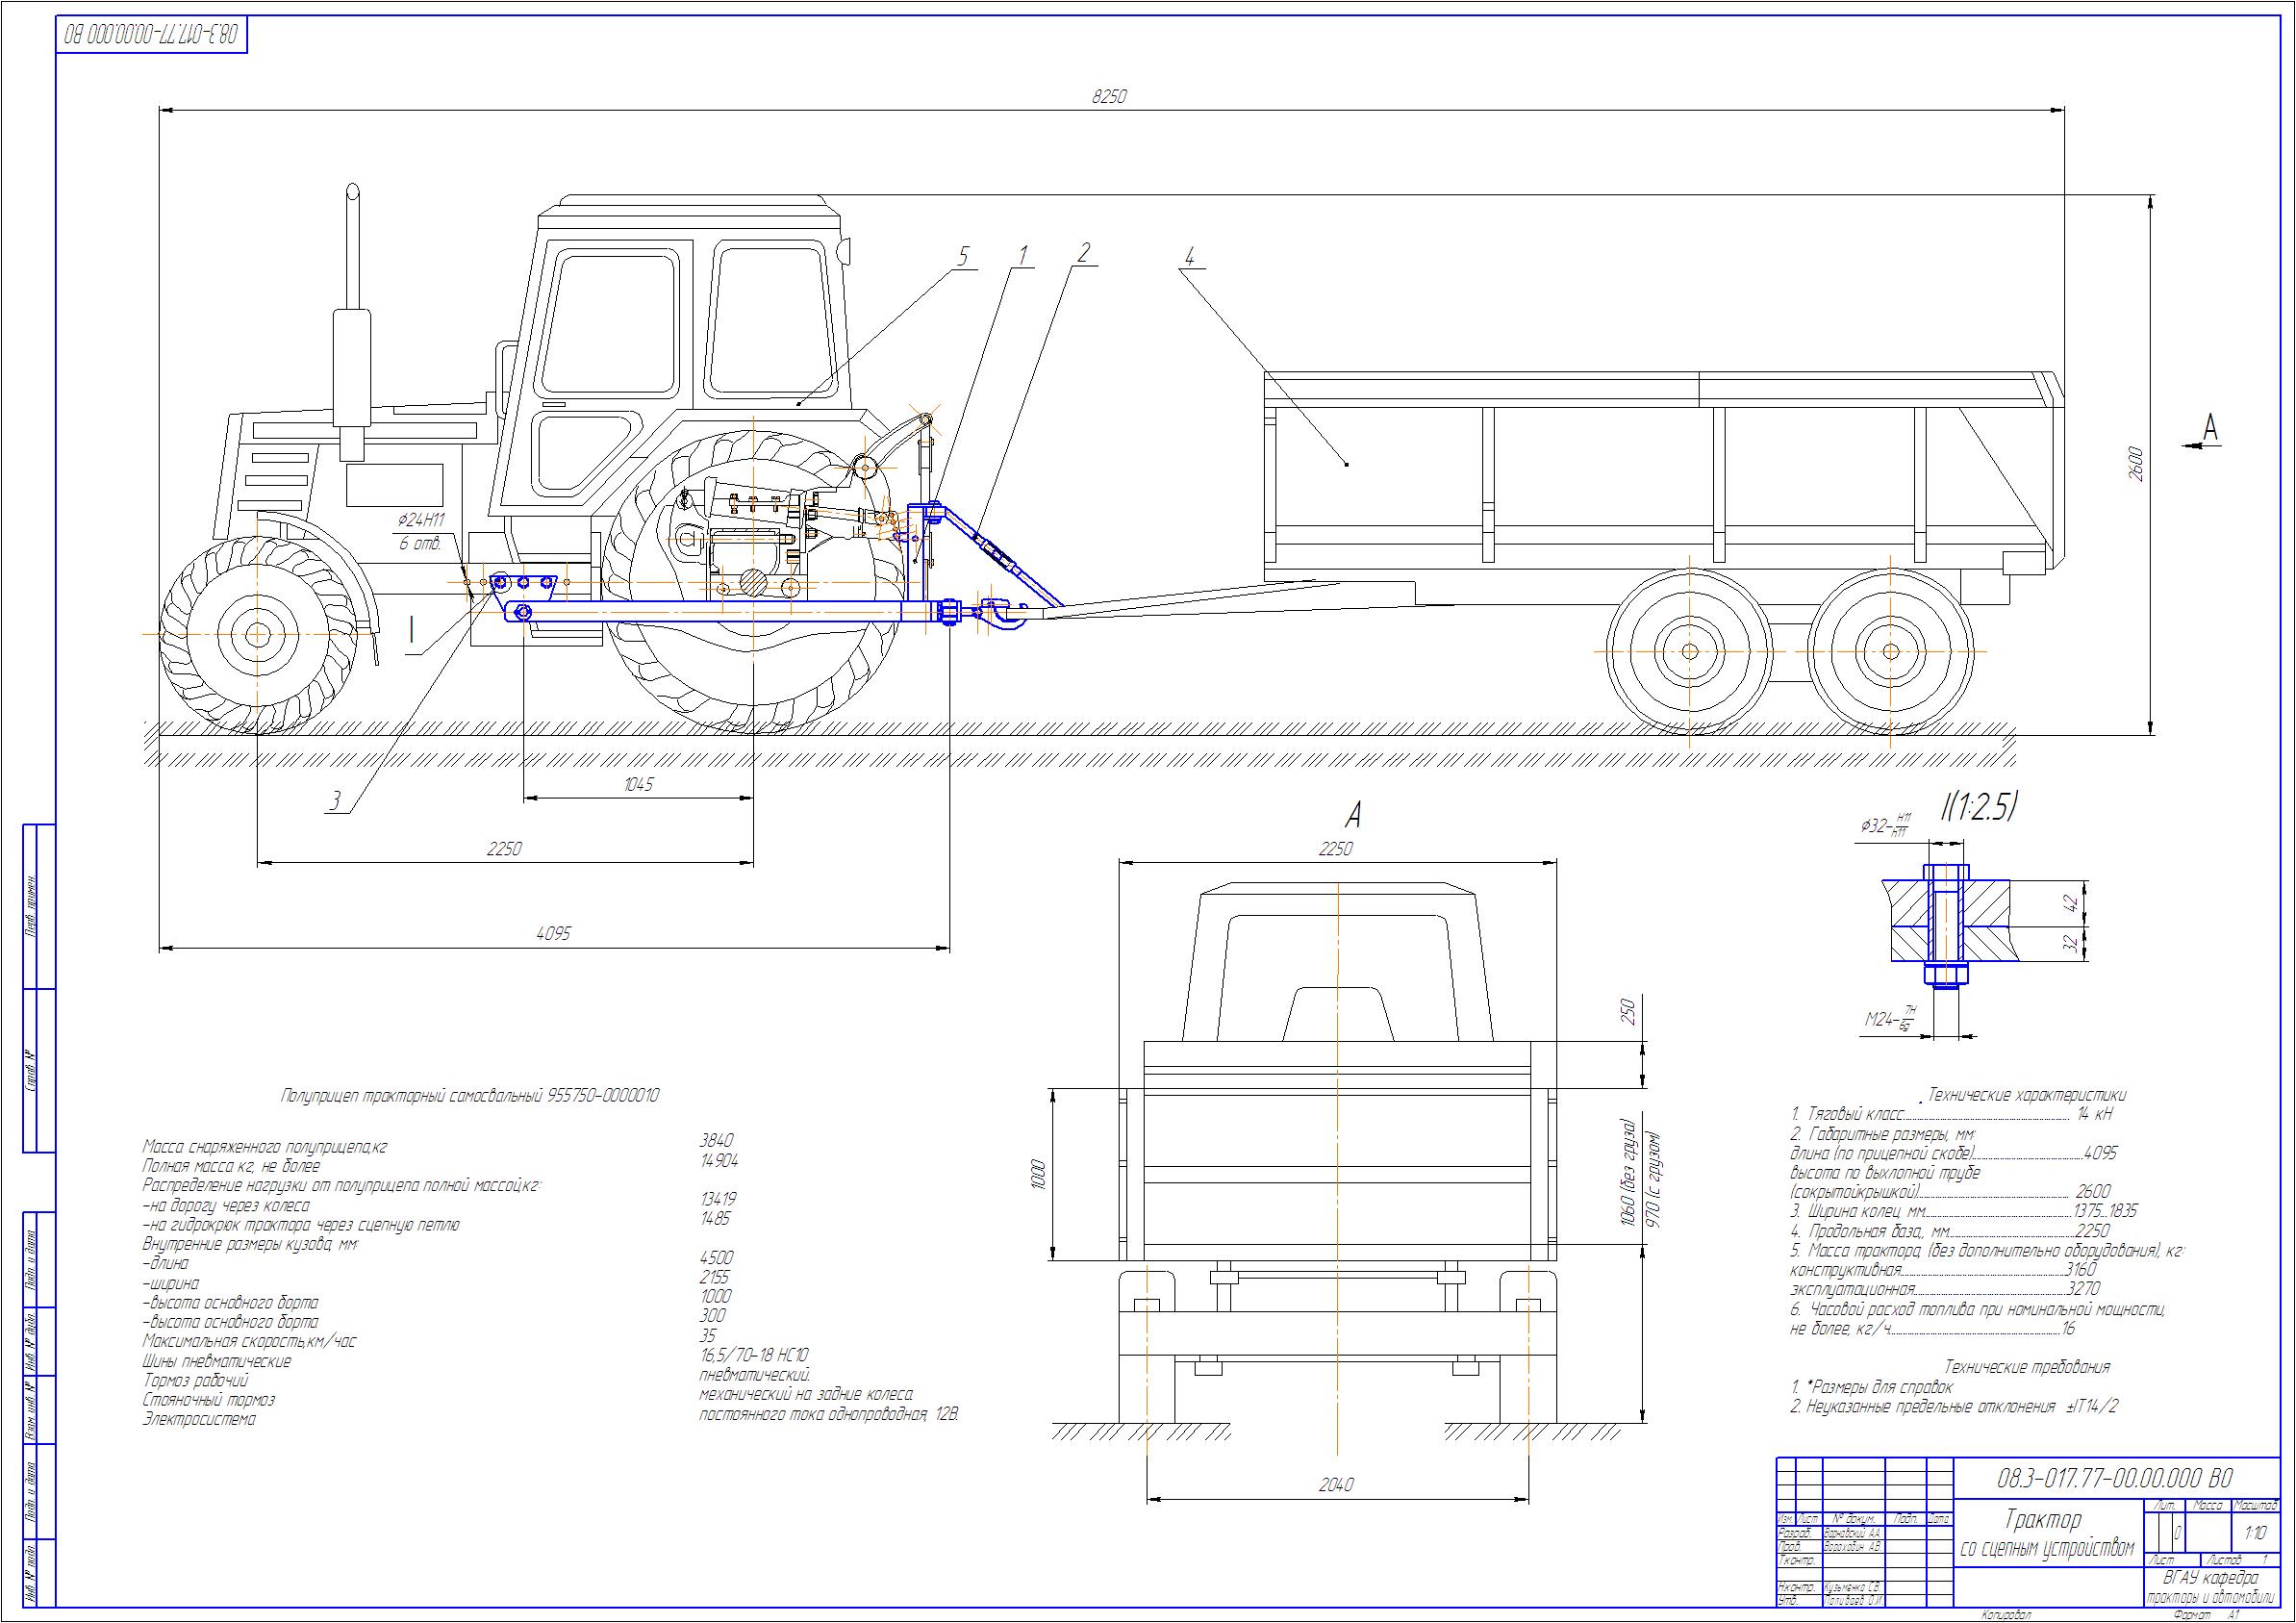
Task: Click the title block code '08.3-017.77-00.00.000 ВО'
Action: [x=2113, y=1478]
